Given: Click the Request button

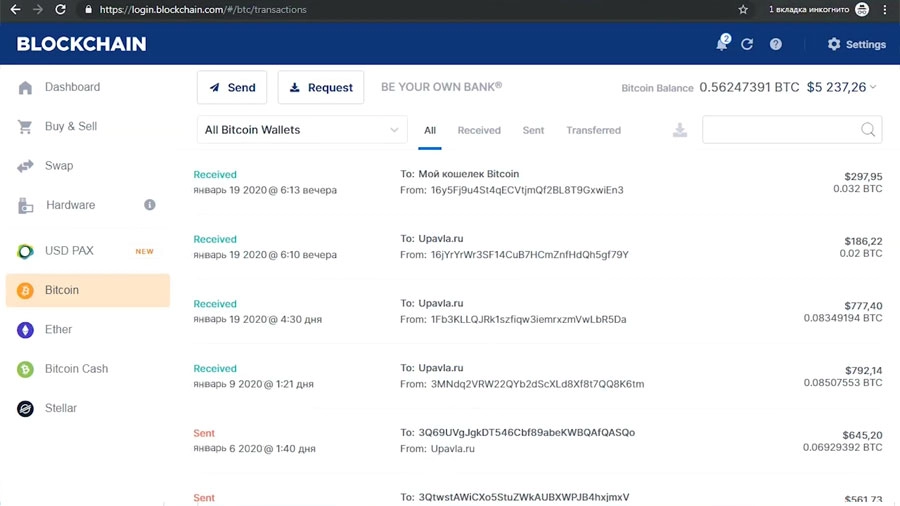Looking at the screenshot, I should click(x=321, y=87).
